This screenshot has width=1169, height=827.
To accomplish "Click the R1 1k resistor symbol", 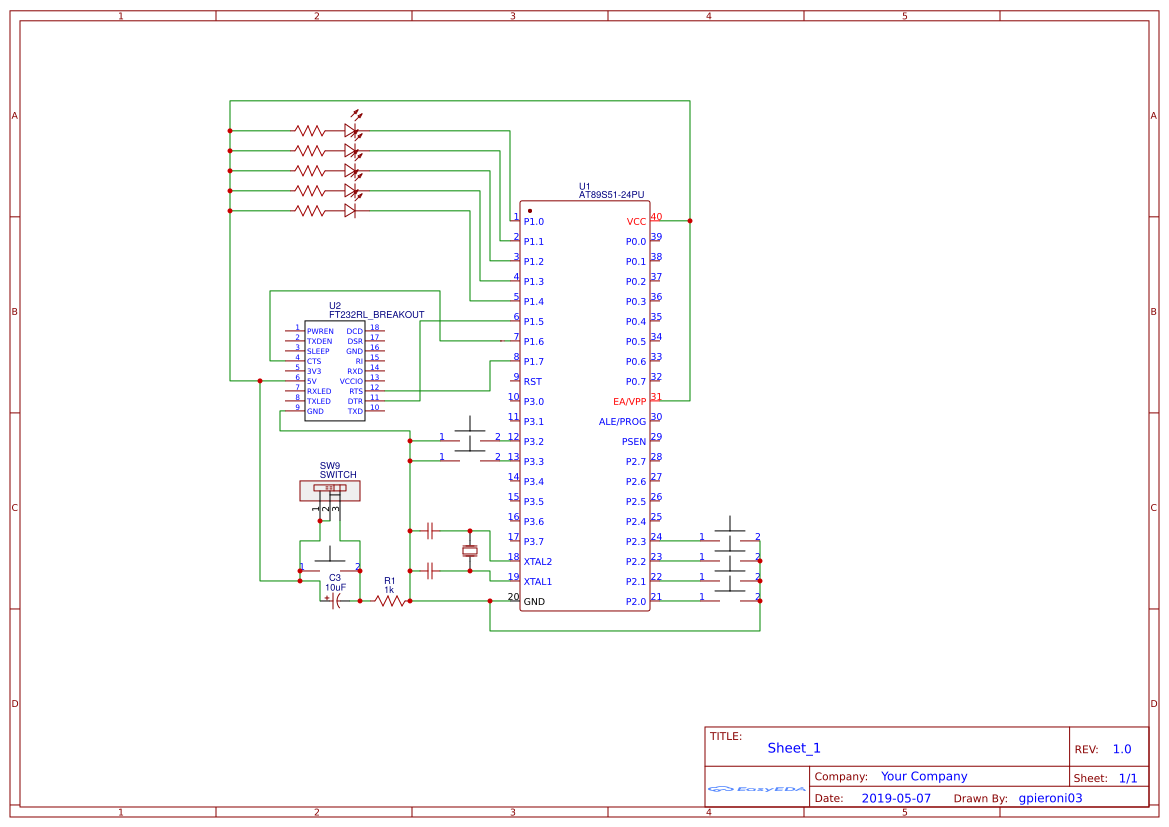I will (x=389, y=601).
